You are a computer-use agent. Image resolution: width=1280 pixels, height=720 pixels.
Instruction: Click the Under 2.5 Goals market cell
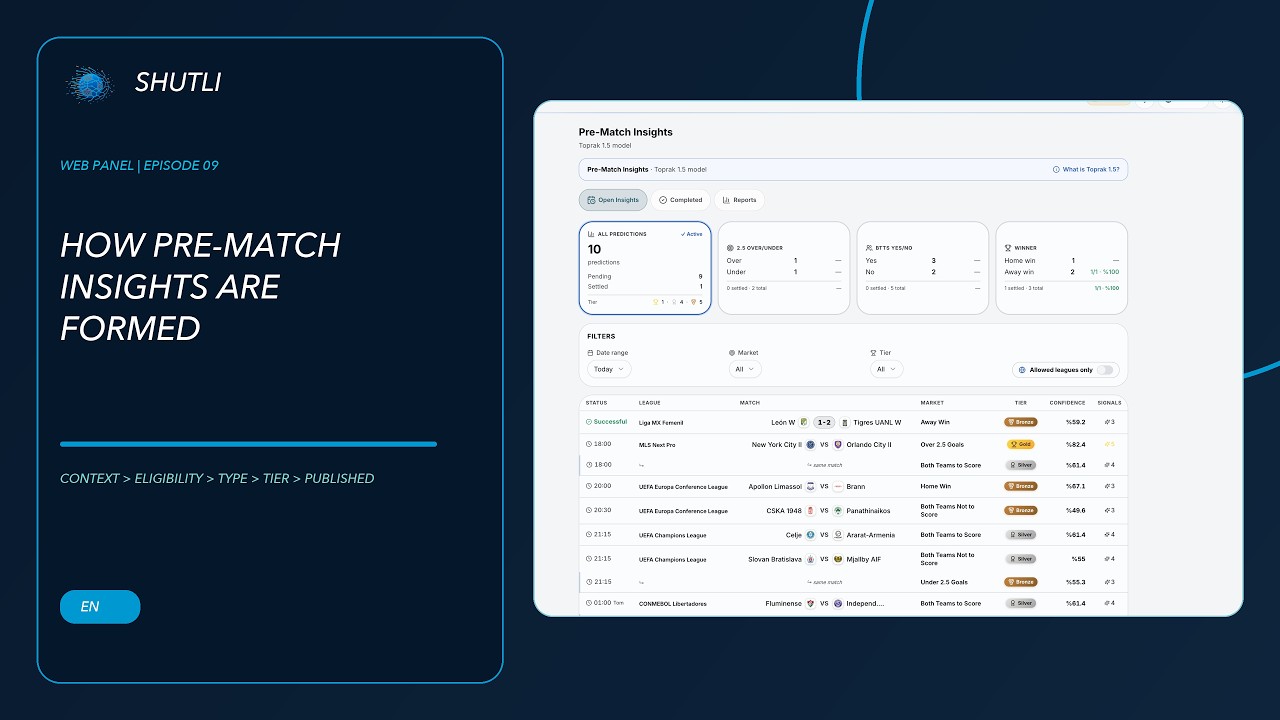(944, 582)
